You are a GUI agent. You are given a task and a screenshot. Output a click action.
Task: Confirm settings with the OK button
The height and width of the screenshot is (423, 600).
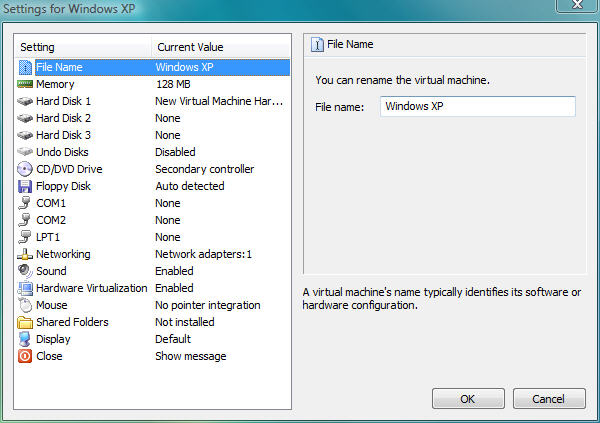tap(468, 399)
